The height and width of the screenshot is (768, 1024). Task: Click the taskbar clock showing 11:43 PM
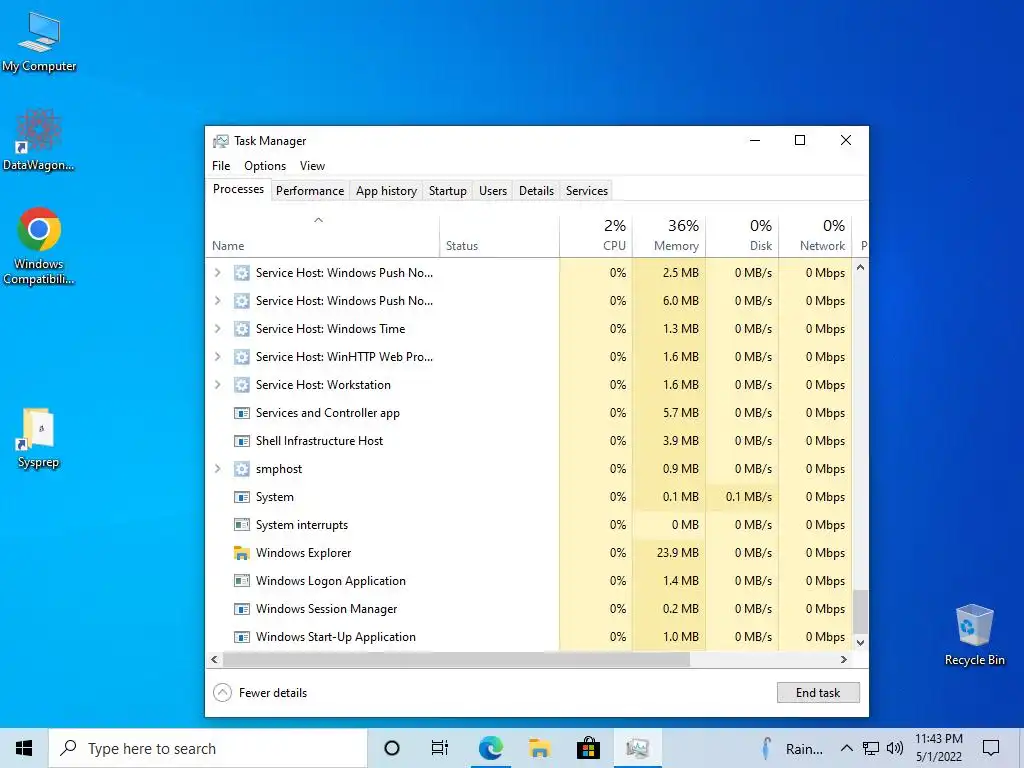point(938,748)
